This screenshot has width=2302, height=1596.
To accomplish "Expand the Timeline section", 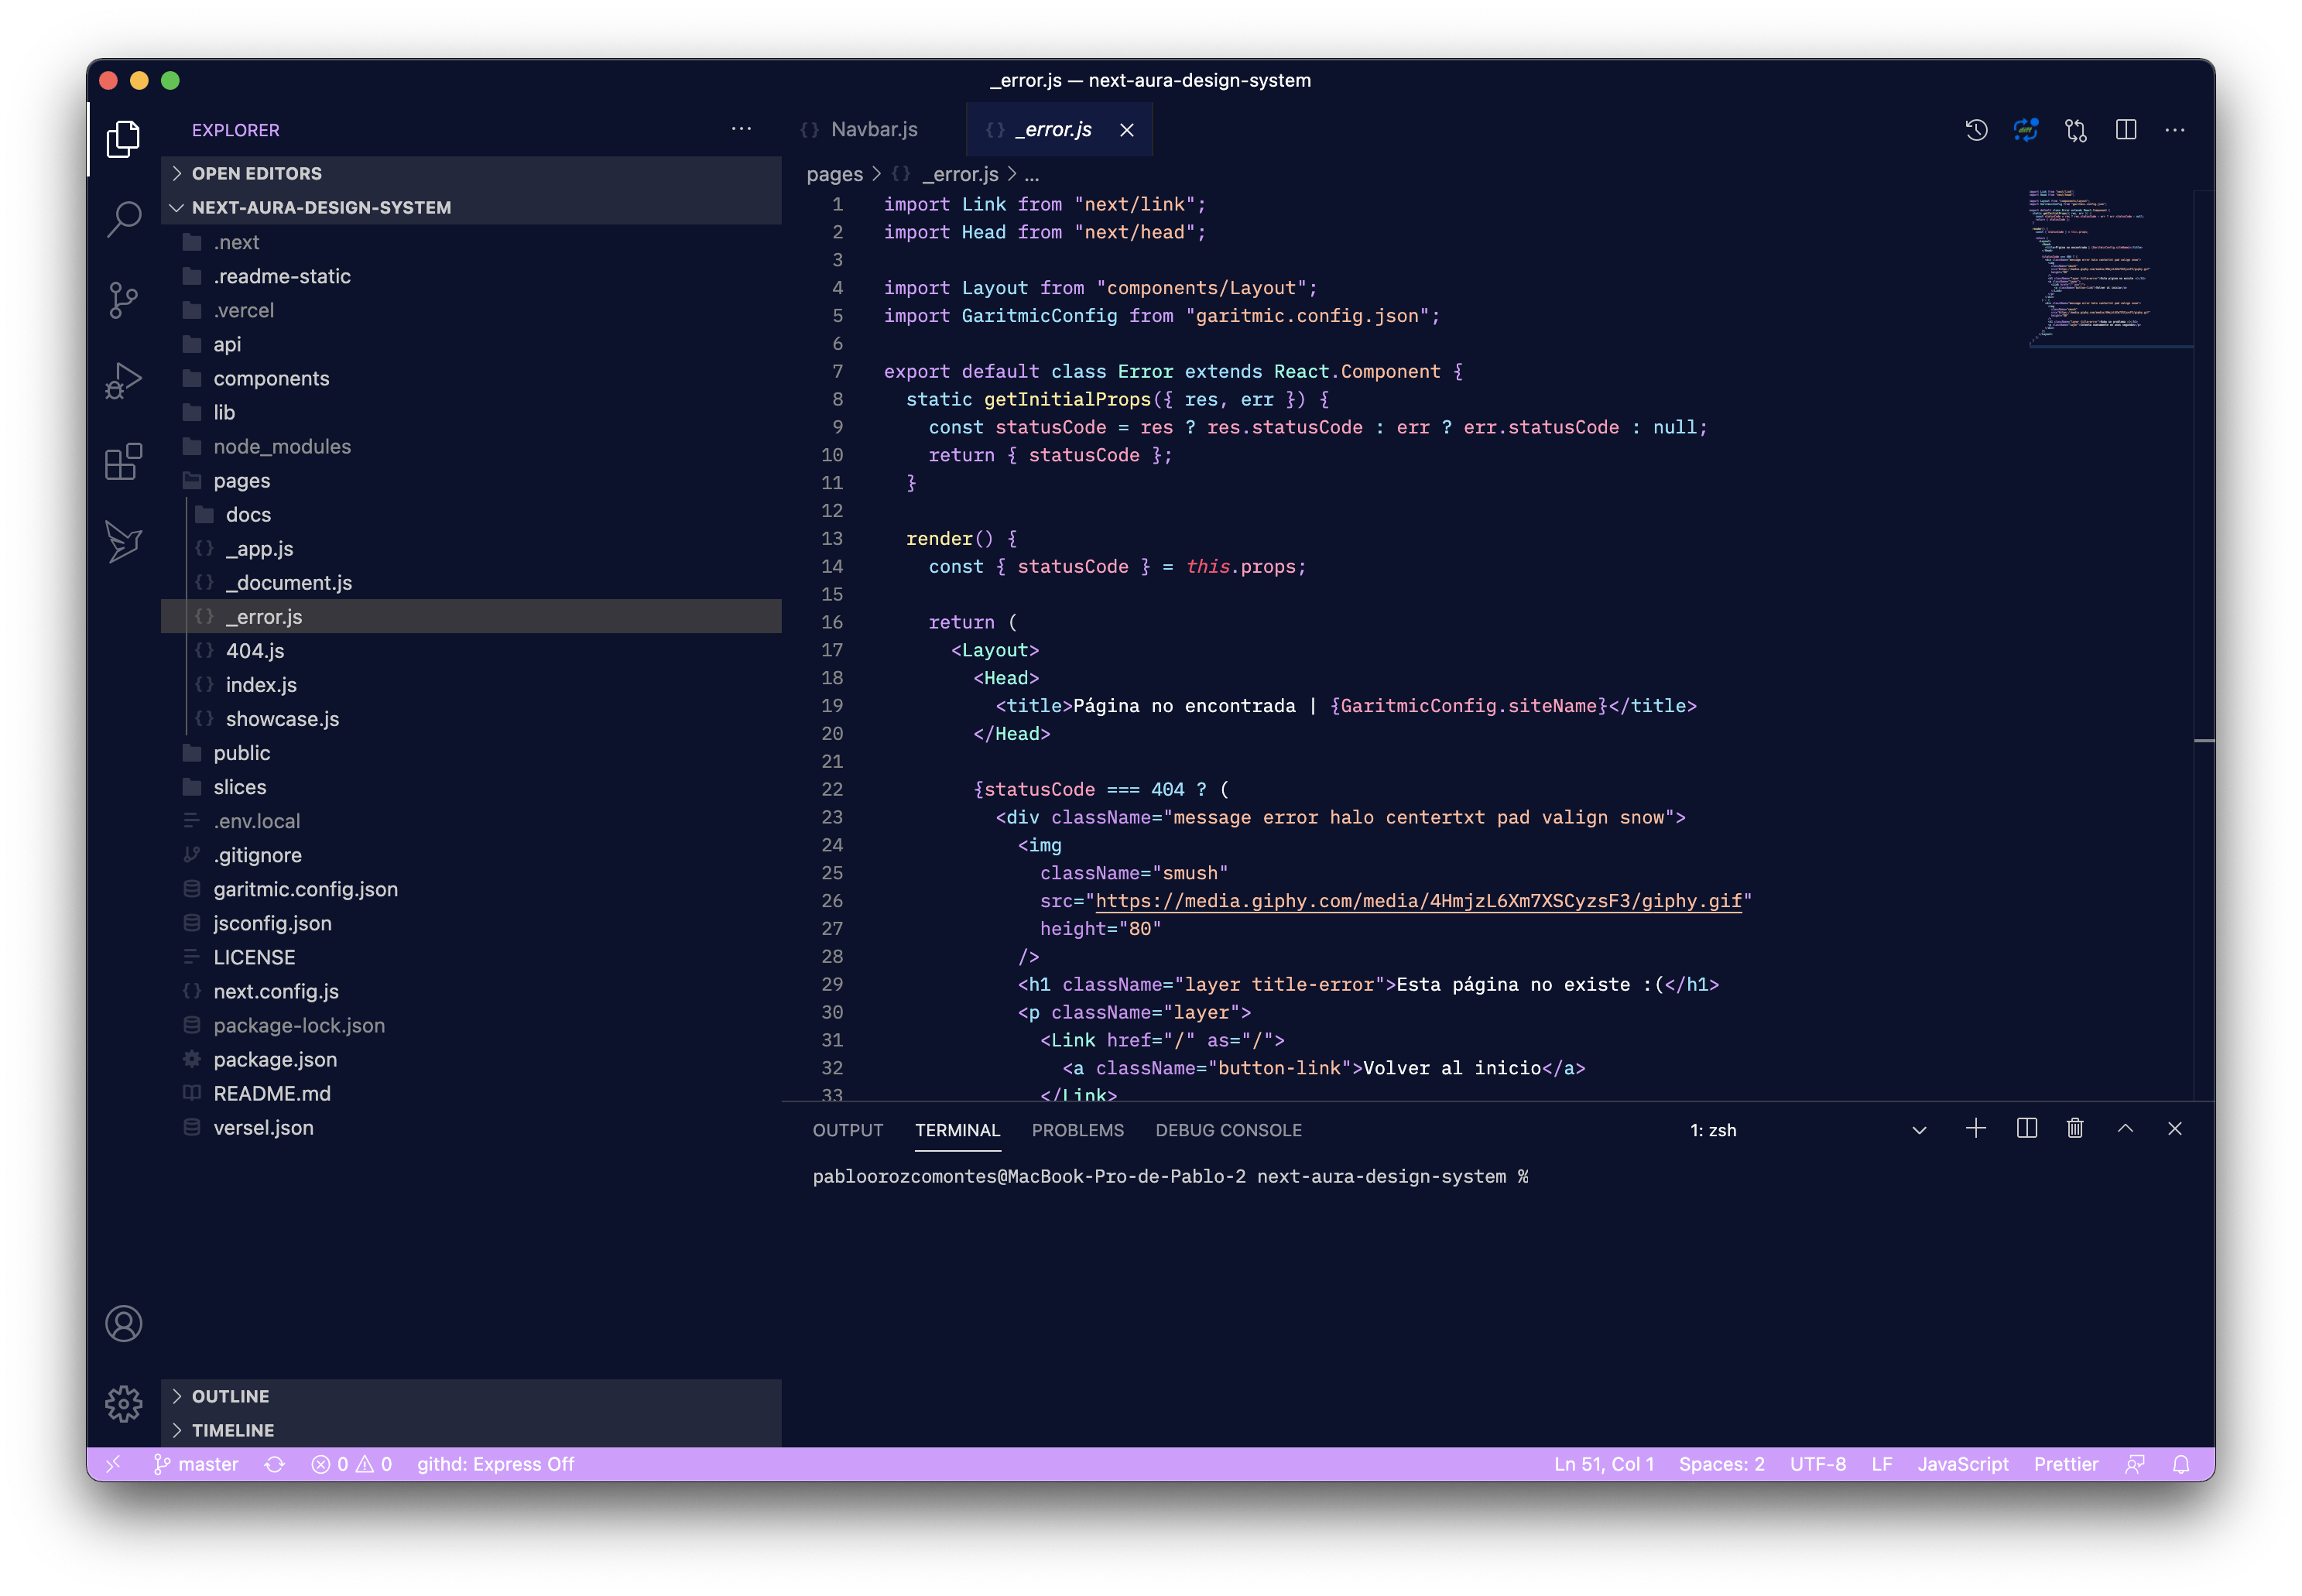I will tap(471, 1430).
